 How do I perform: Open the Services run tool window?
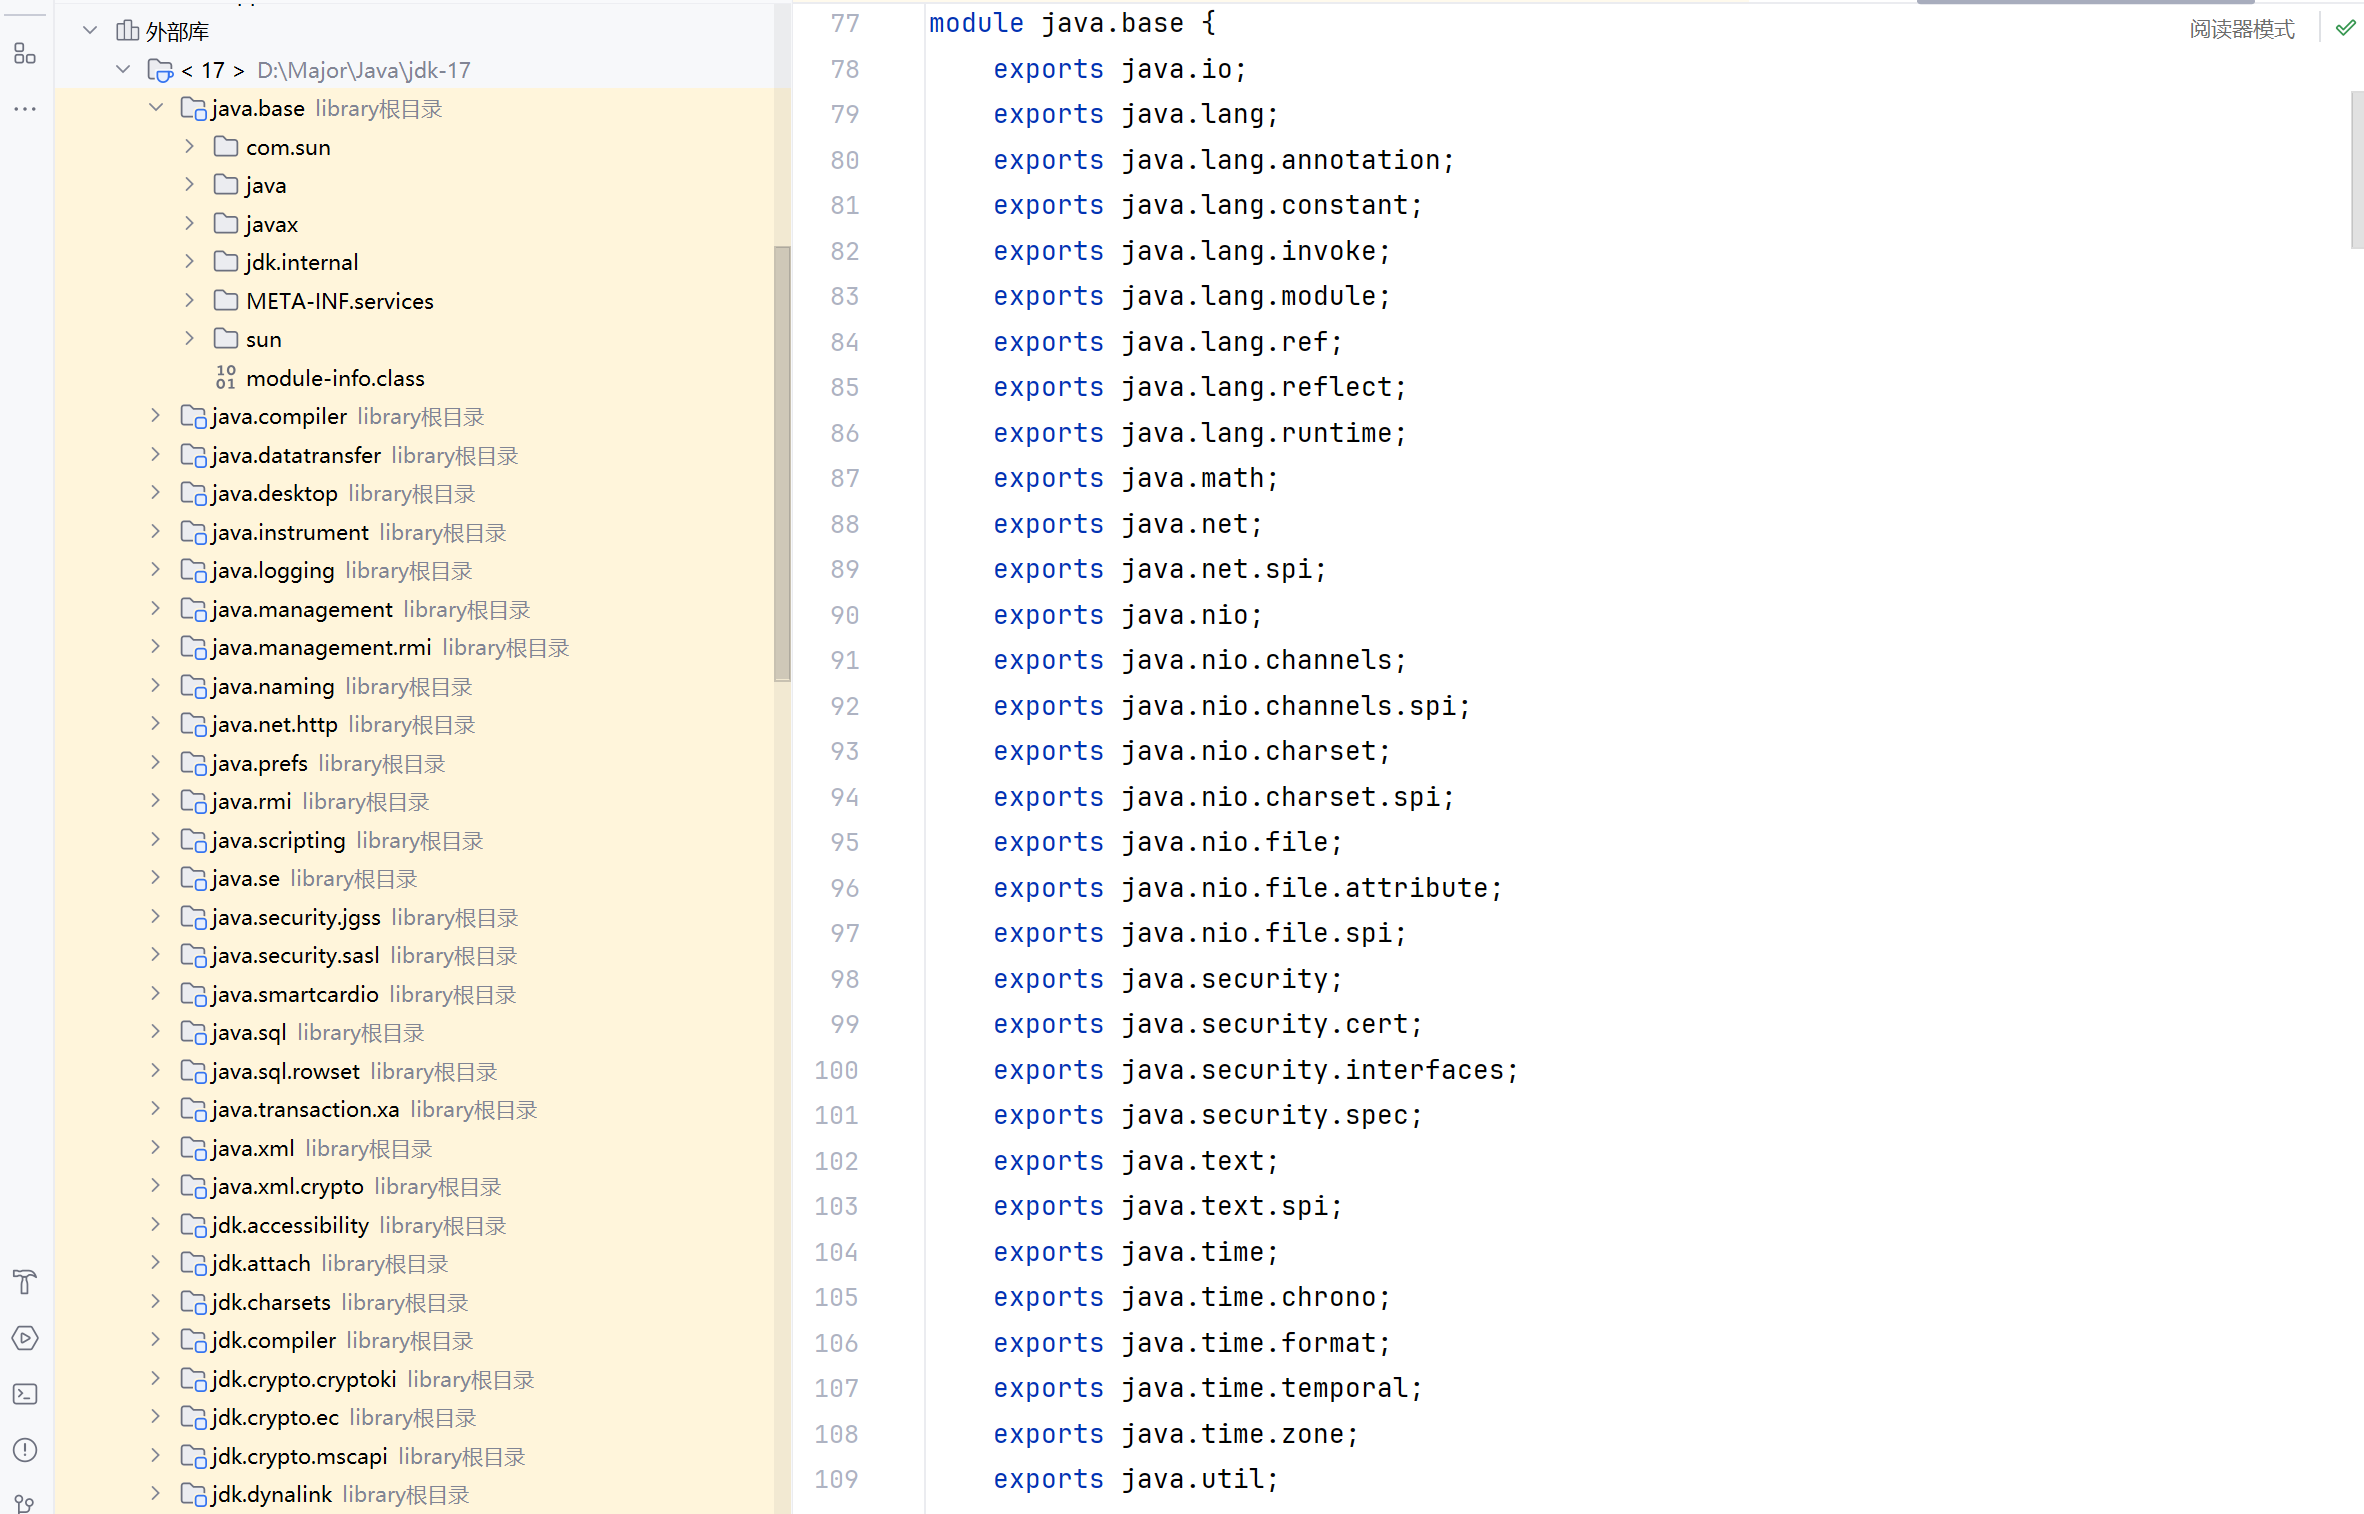pyautogui.click(x=25, y=1338)
